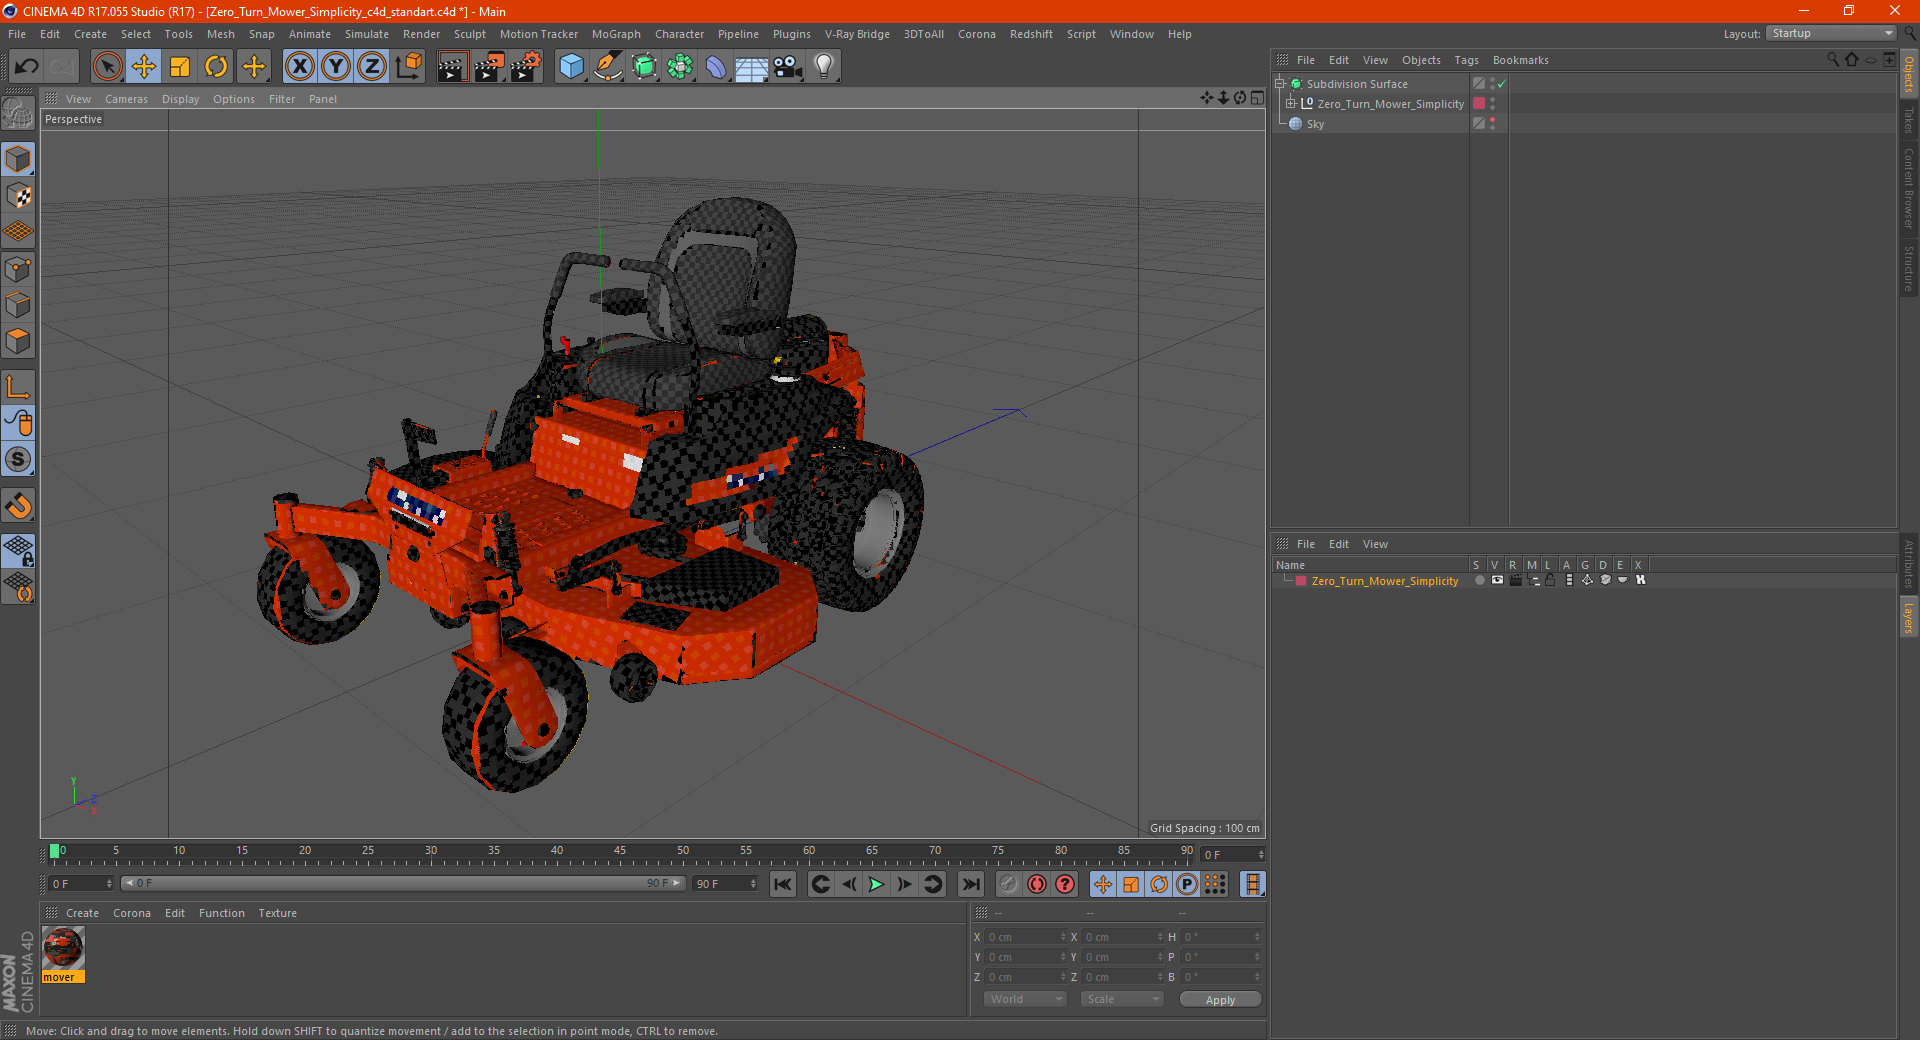
Task: Select the Rotate tool in top toolbar
Action: click(x=216, y=67)
